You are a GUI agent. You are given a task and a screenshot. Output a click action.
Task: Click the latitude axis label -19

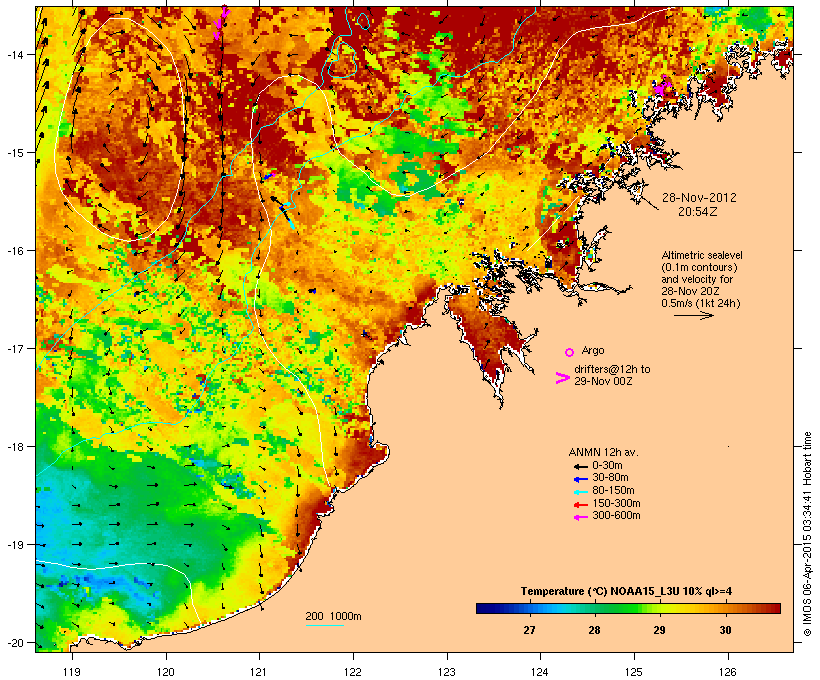tap(15, 545)
